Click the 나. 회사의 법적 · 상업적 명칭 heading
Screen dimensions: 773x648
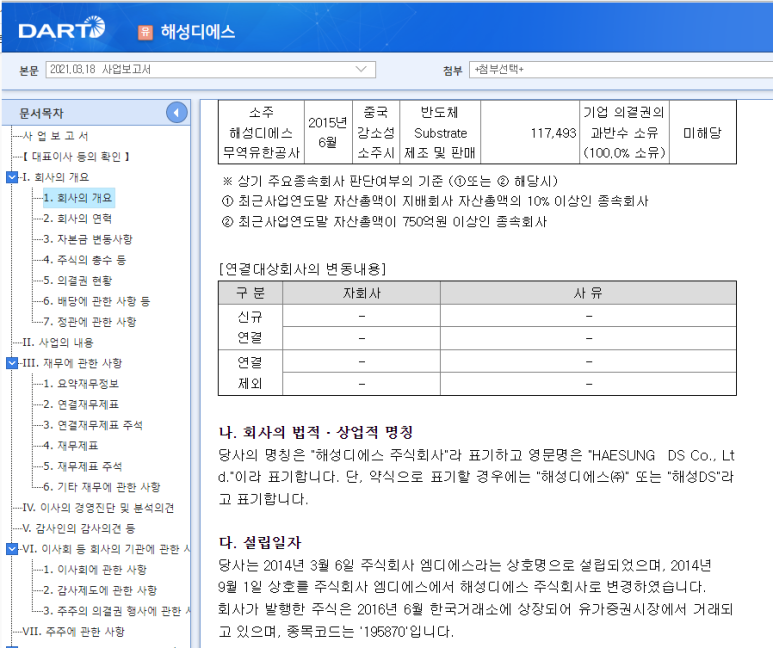click(316, 432)
